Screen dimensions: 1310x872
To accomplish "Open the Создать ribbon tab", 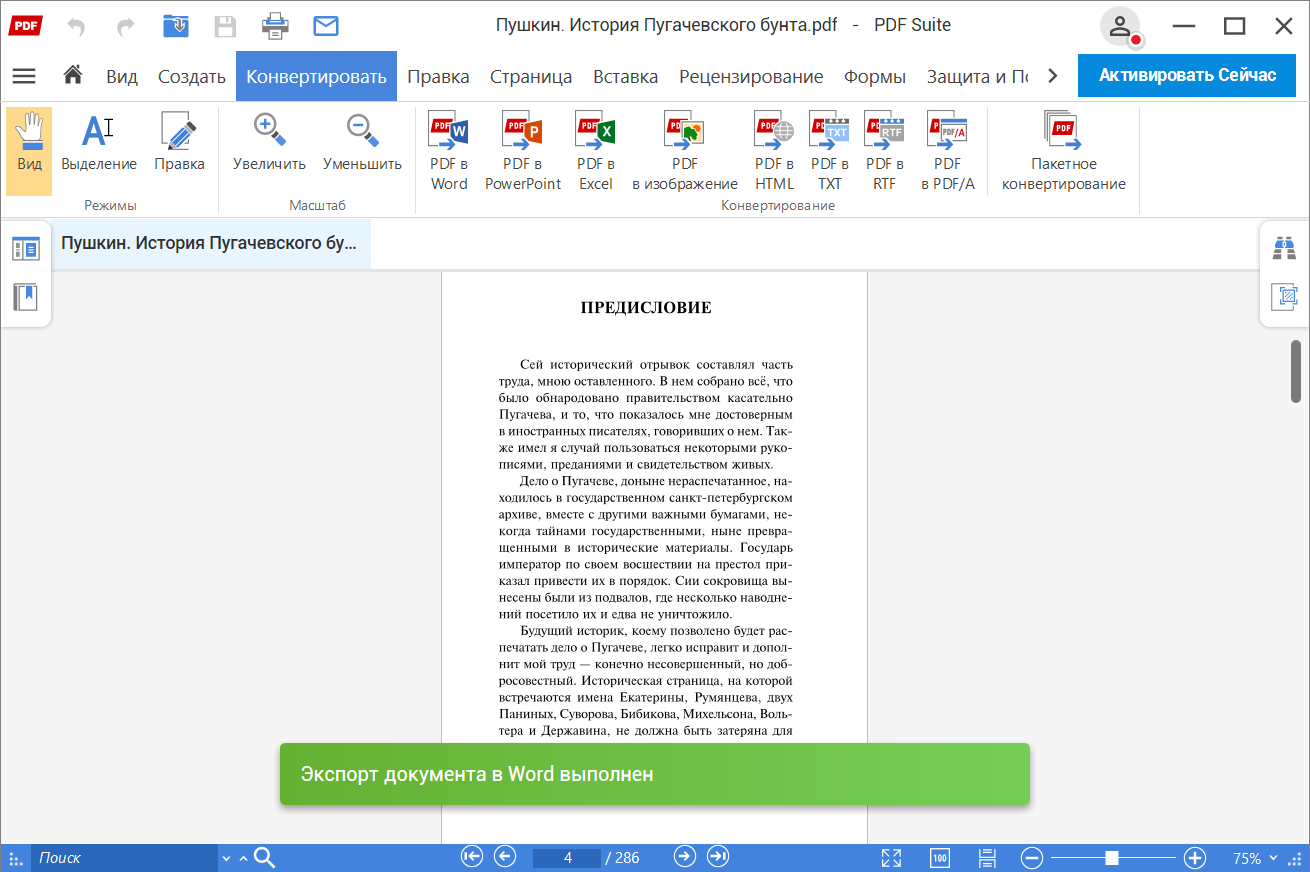I will (x=192, y=76).
